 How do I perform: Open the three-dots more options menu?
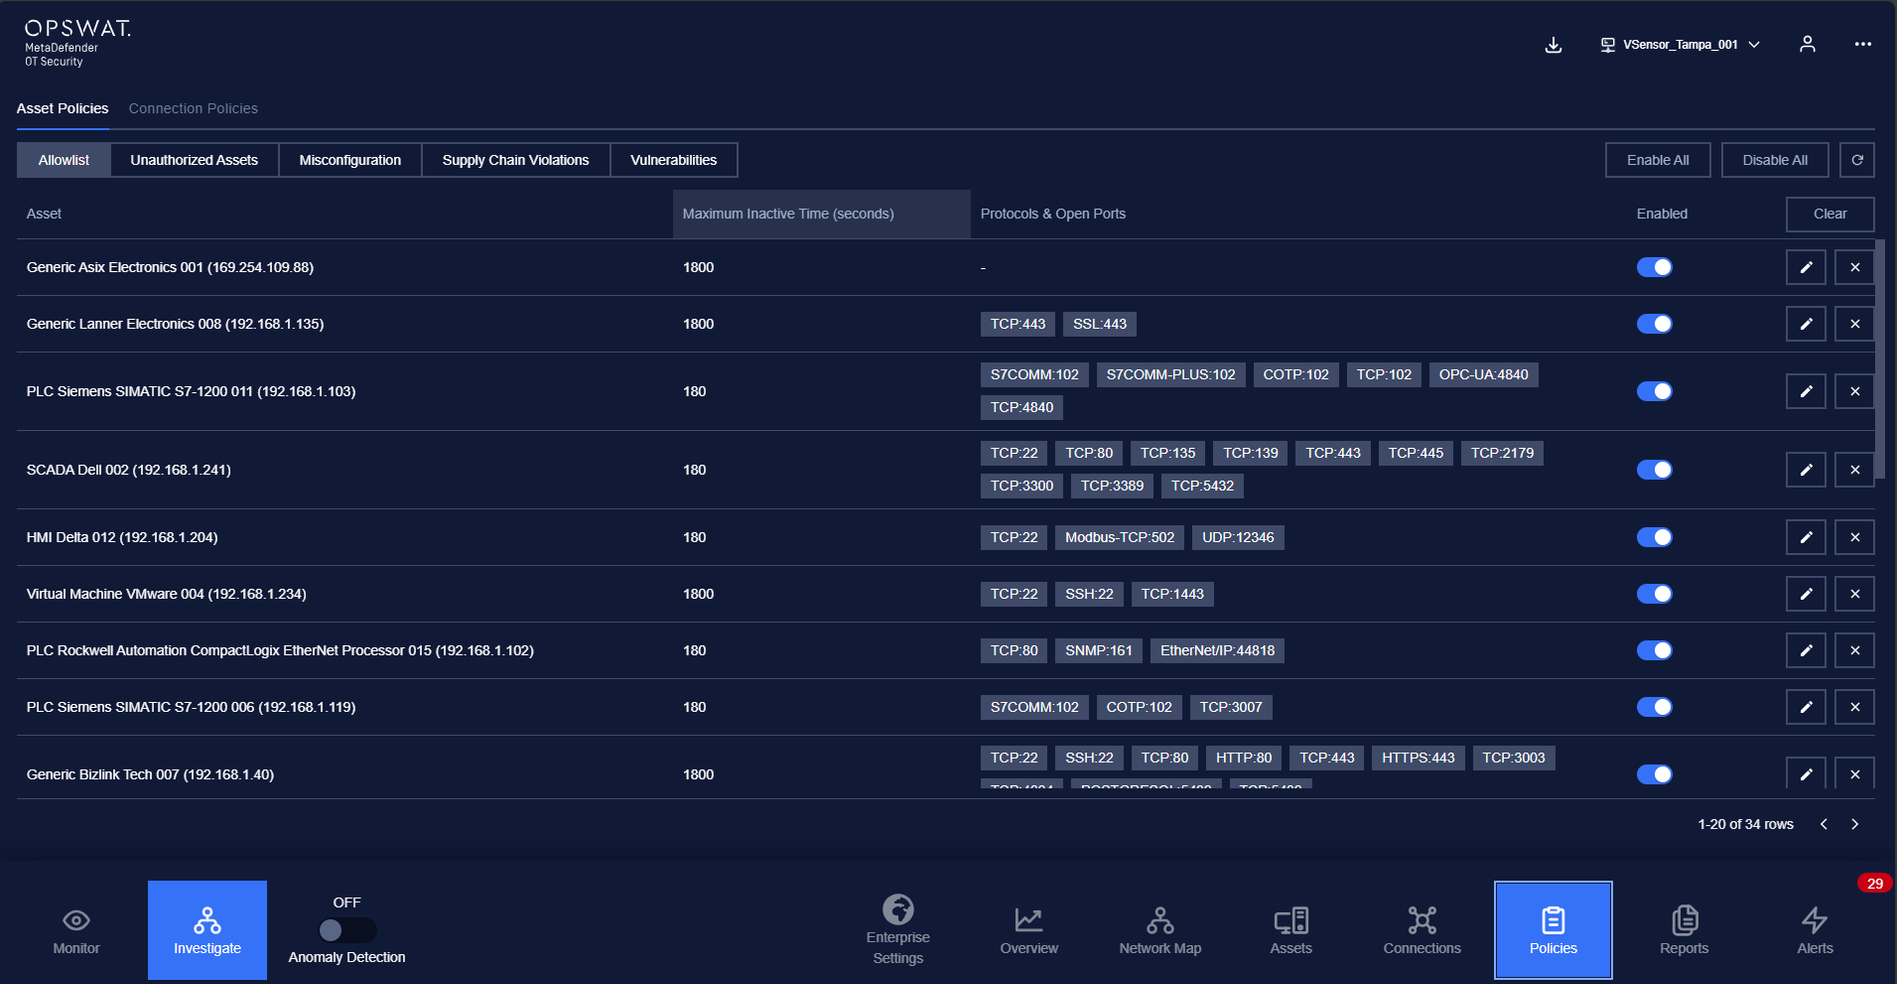tap(1862, 44)
